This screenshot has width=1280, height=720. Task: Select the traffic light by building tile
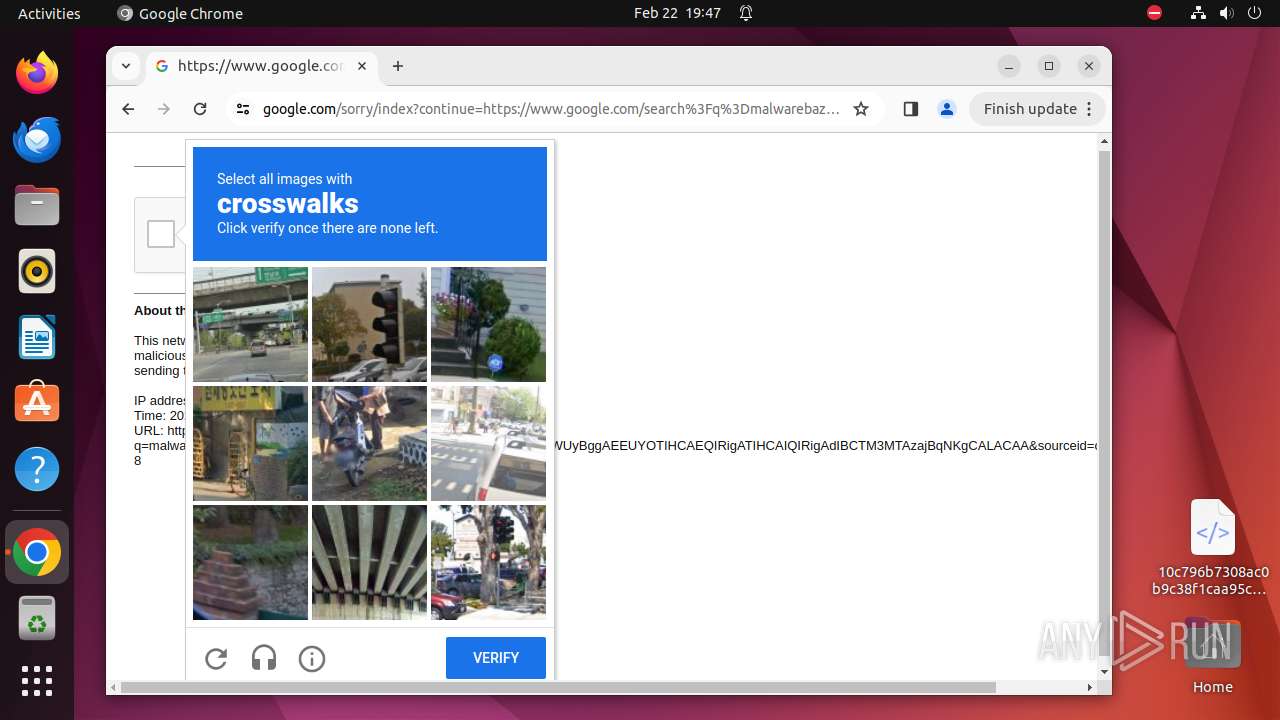pos(369,324)
